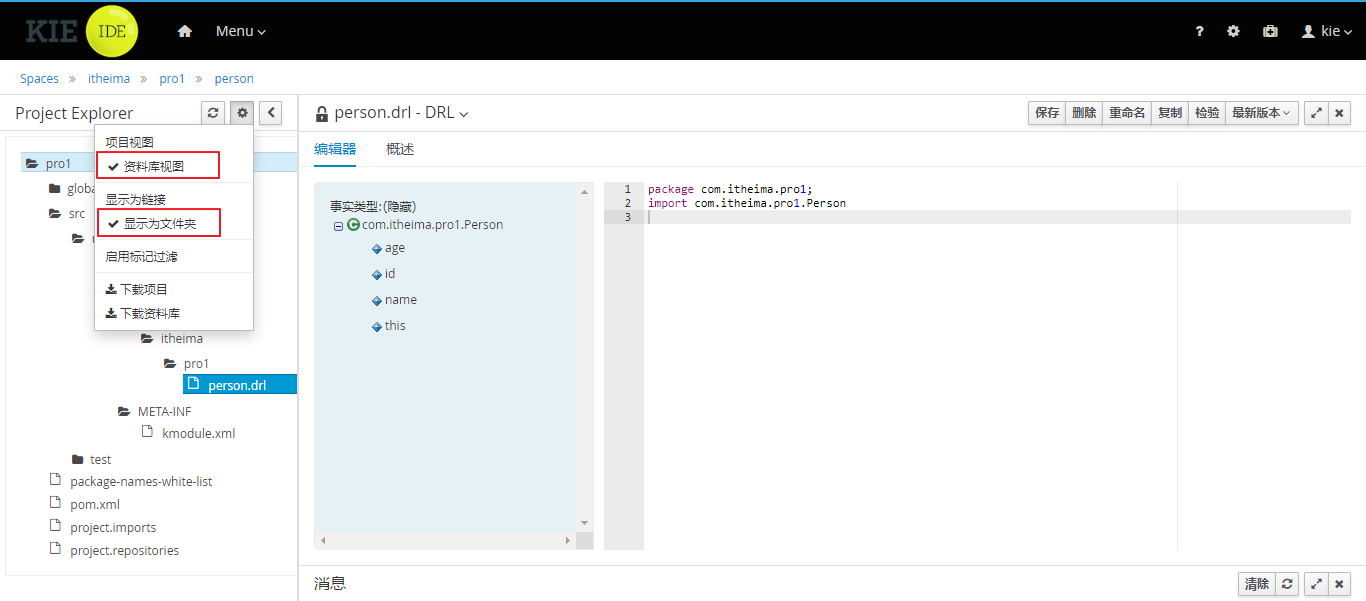Toggle the 资料库视图 checked option
The image size is (1366, 601).
pos(156,166)
